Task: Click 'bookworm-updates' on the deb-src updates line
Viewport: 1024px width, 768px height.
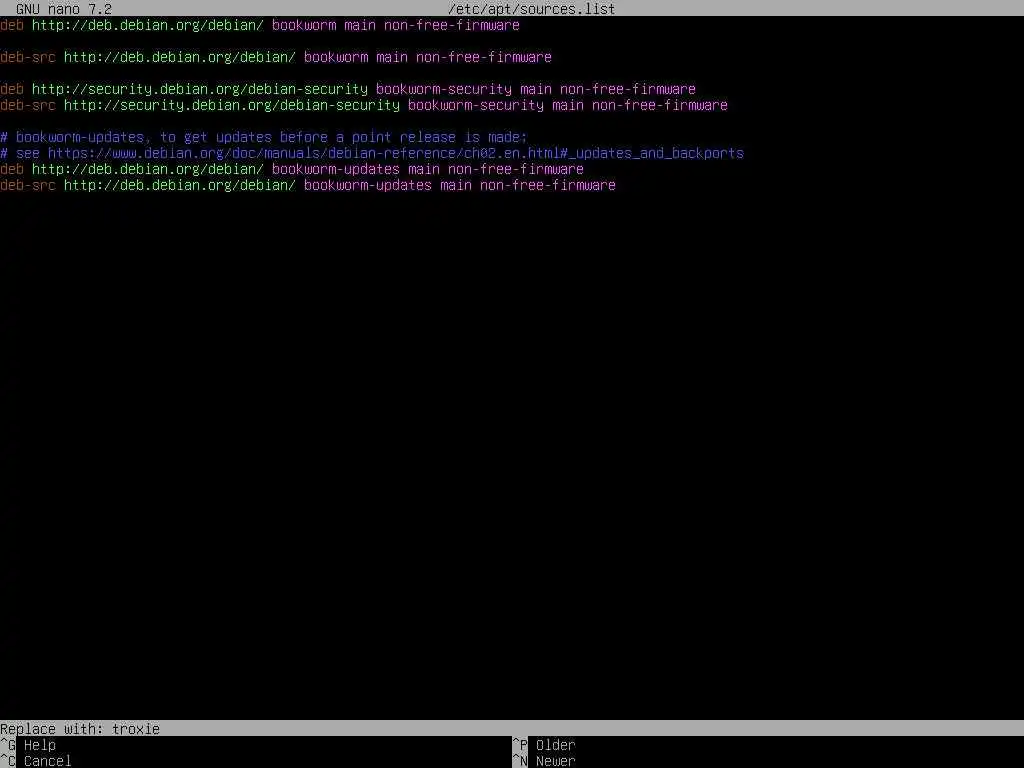Action: tap(368, 185)
